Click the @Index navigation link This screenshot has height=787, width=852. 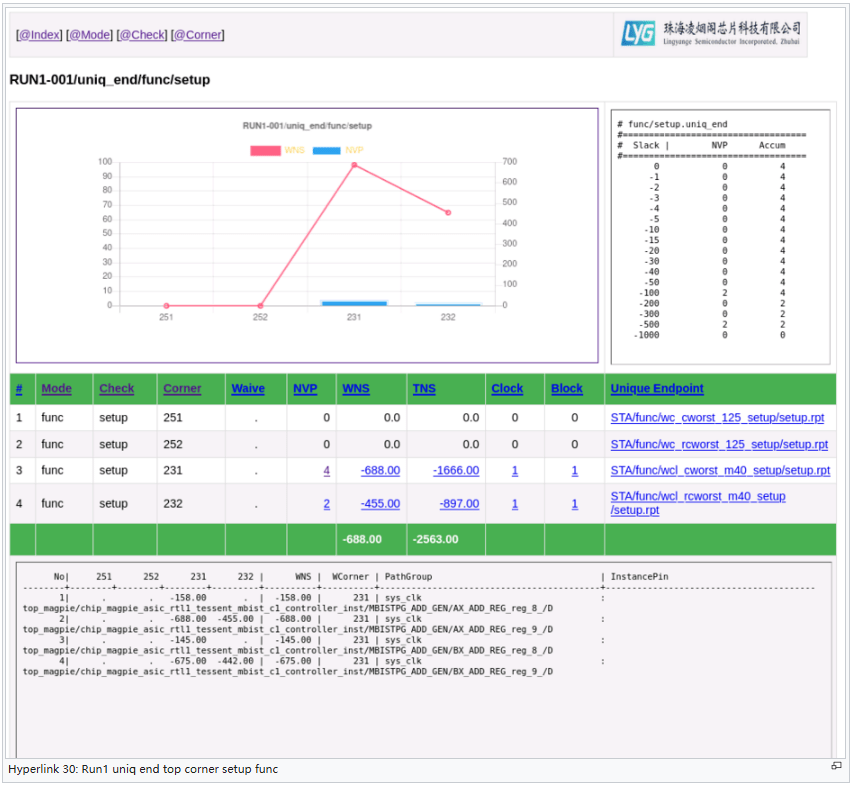[x=39, y=35]
